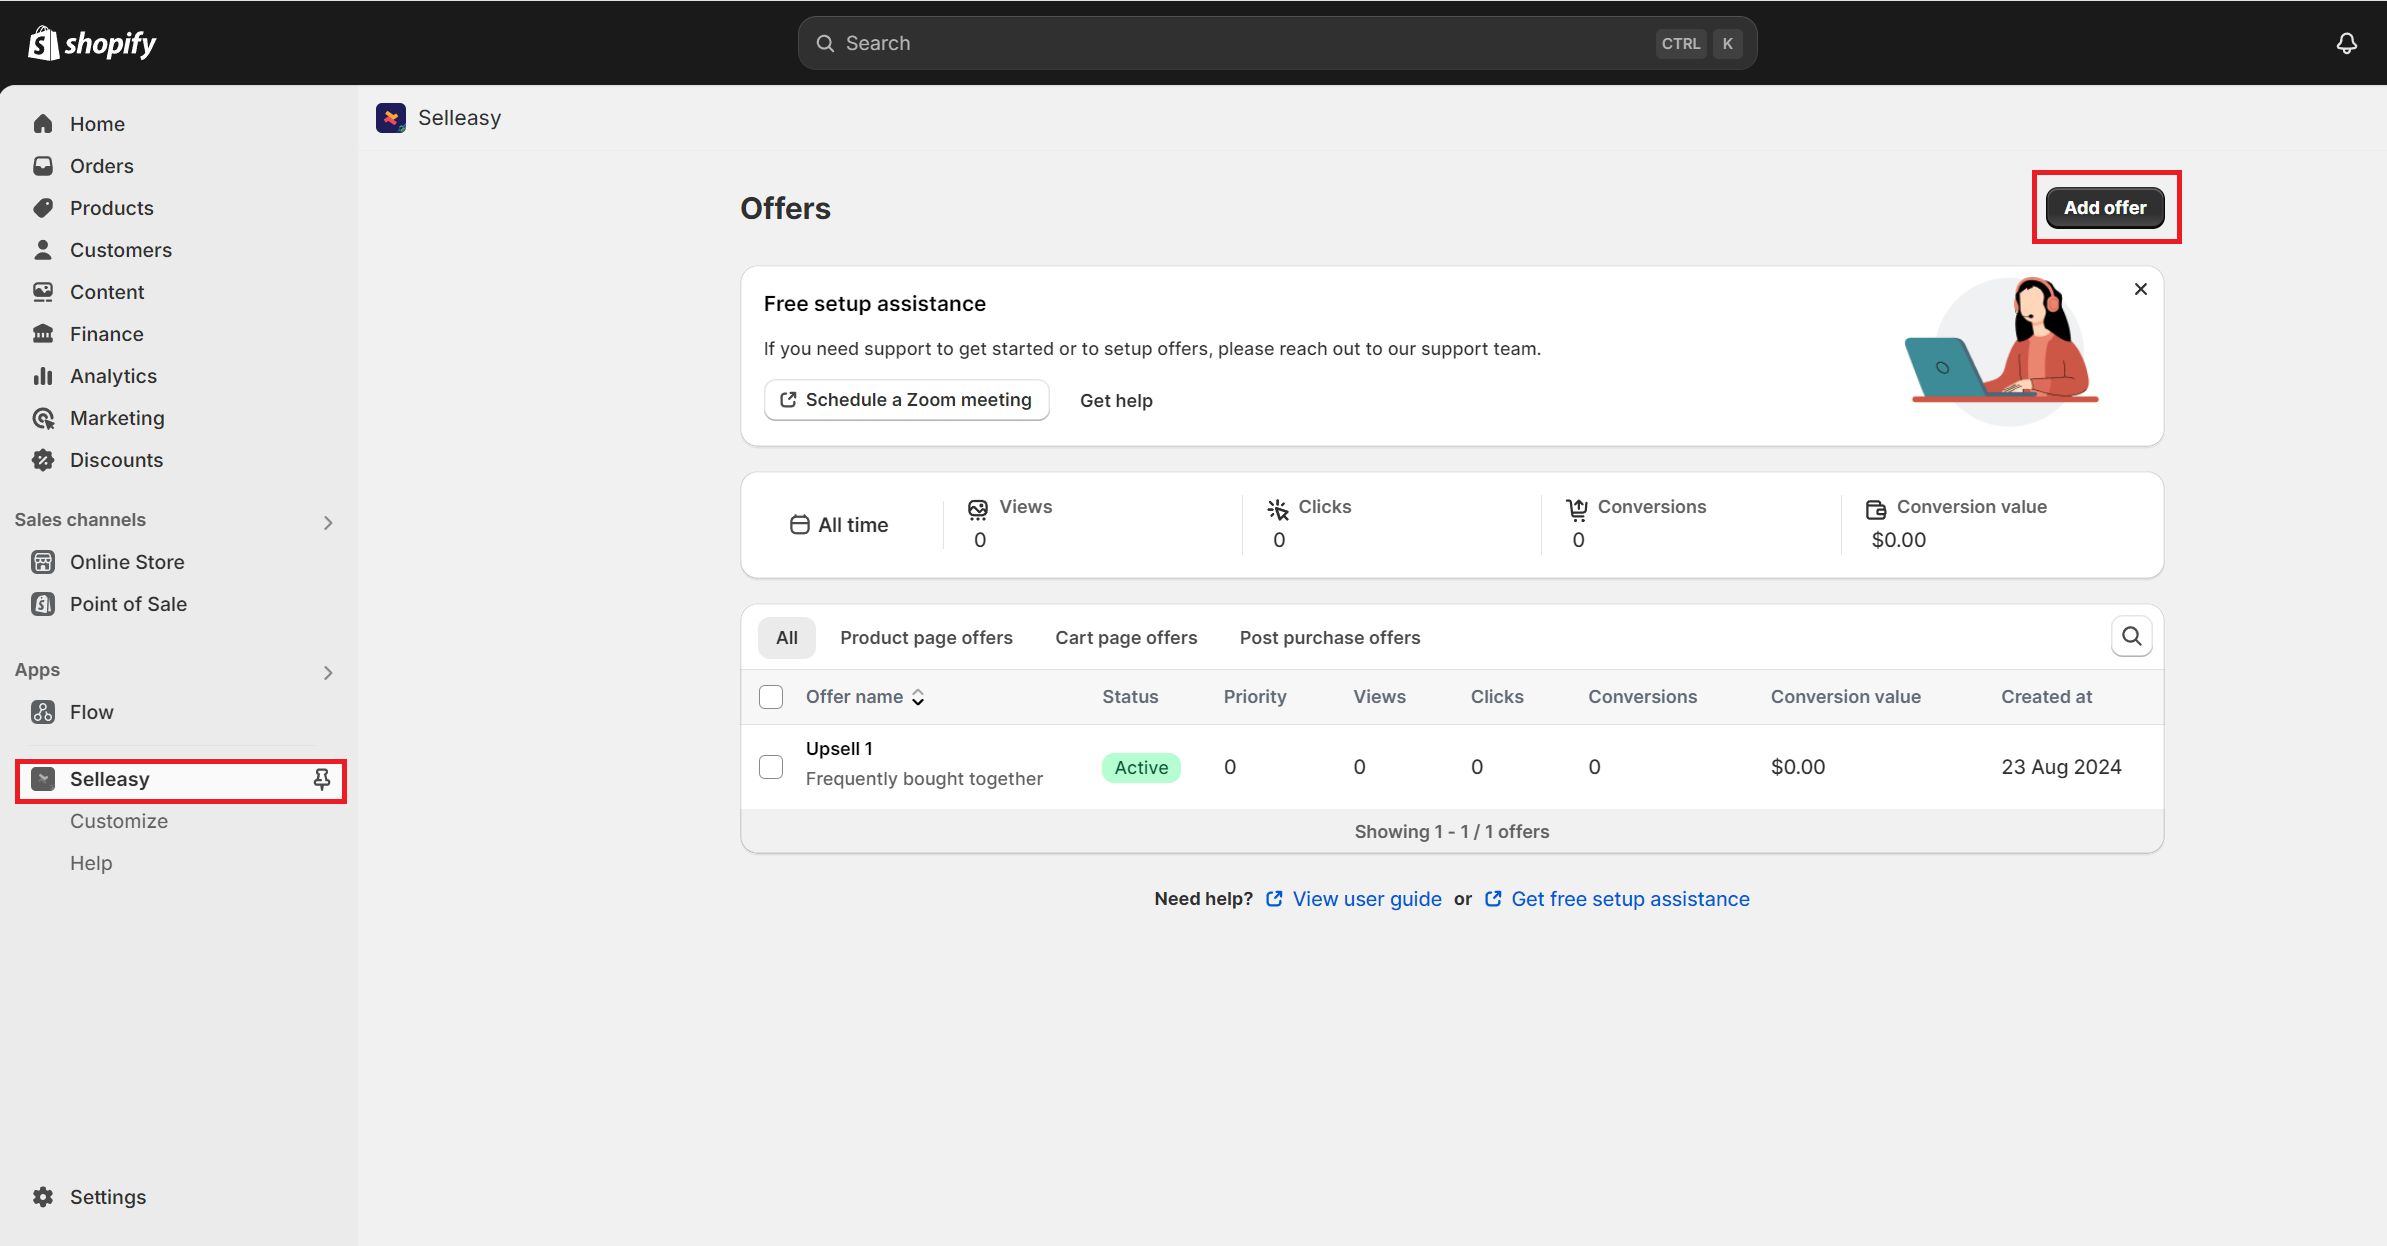Open Analytics from sidebar
2387x1246 pixels.
pos(113,376)
